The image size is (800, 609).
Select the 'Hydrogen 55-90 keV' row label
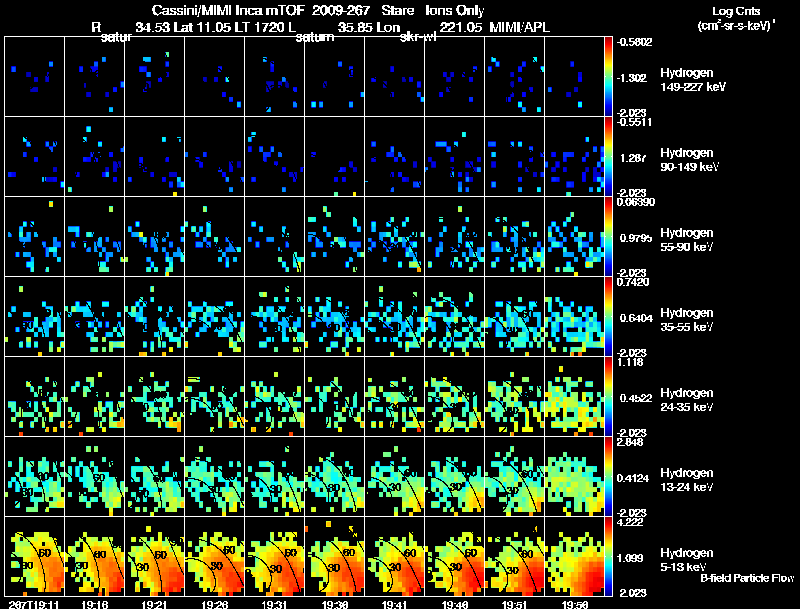(x=687, y=240)
